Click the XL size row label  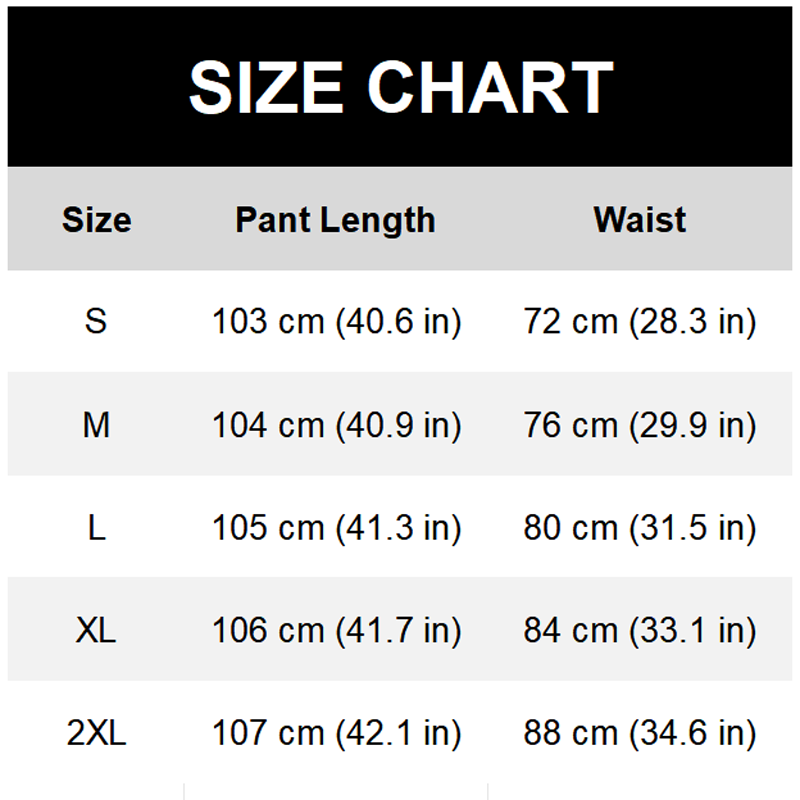coord(96,631)
